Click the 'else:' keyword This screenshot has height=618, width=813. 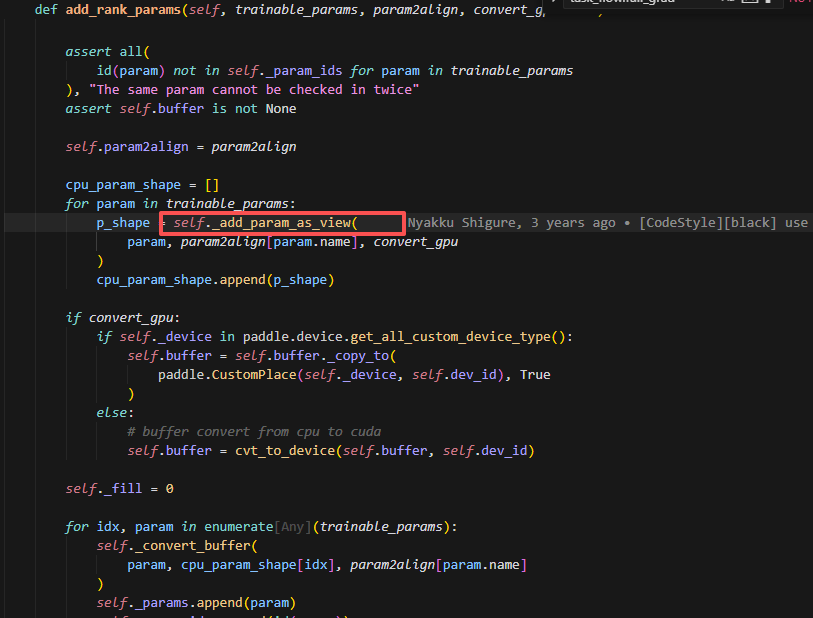point(114,413)
